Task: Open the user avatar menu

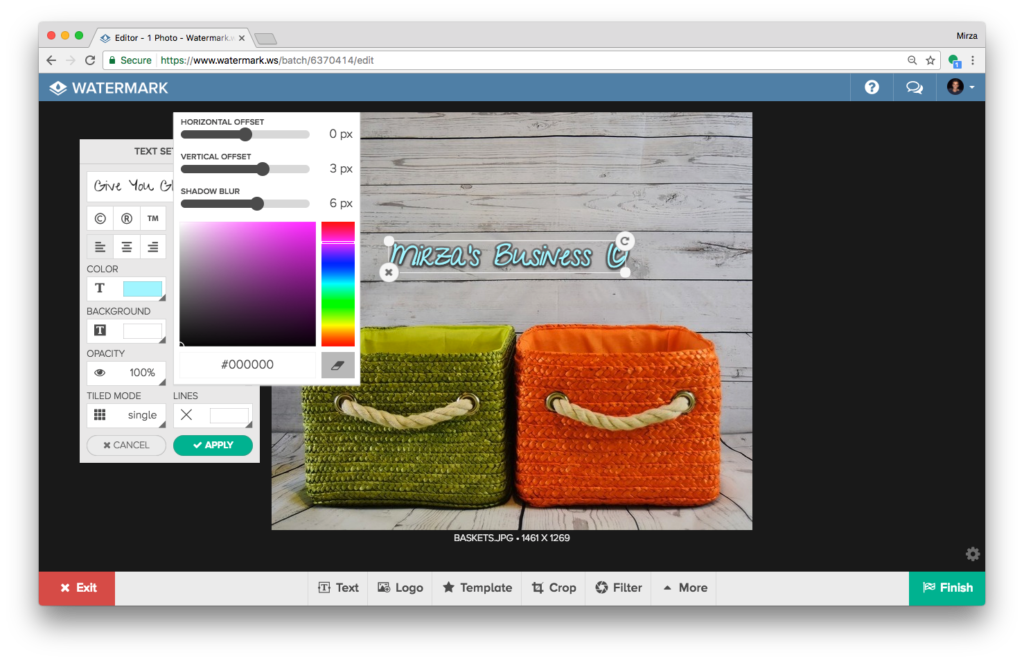Action: click(x=961, y=87)
